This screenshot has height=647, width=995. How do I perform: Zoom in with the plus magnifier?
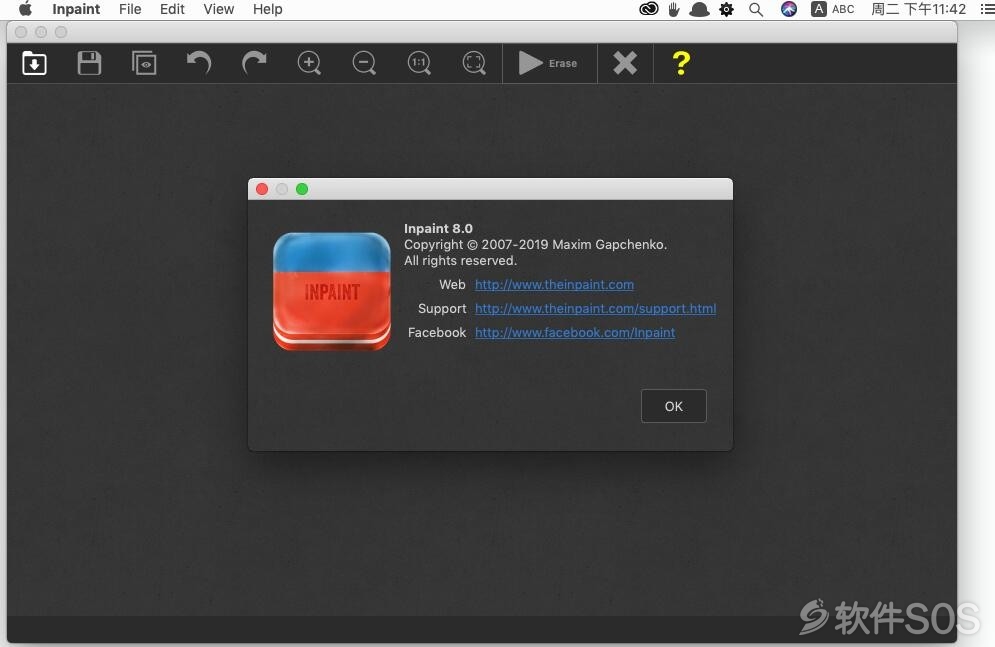click(309, 63)
